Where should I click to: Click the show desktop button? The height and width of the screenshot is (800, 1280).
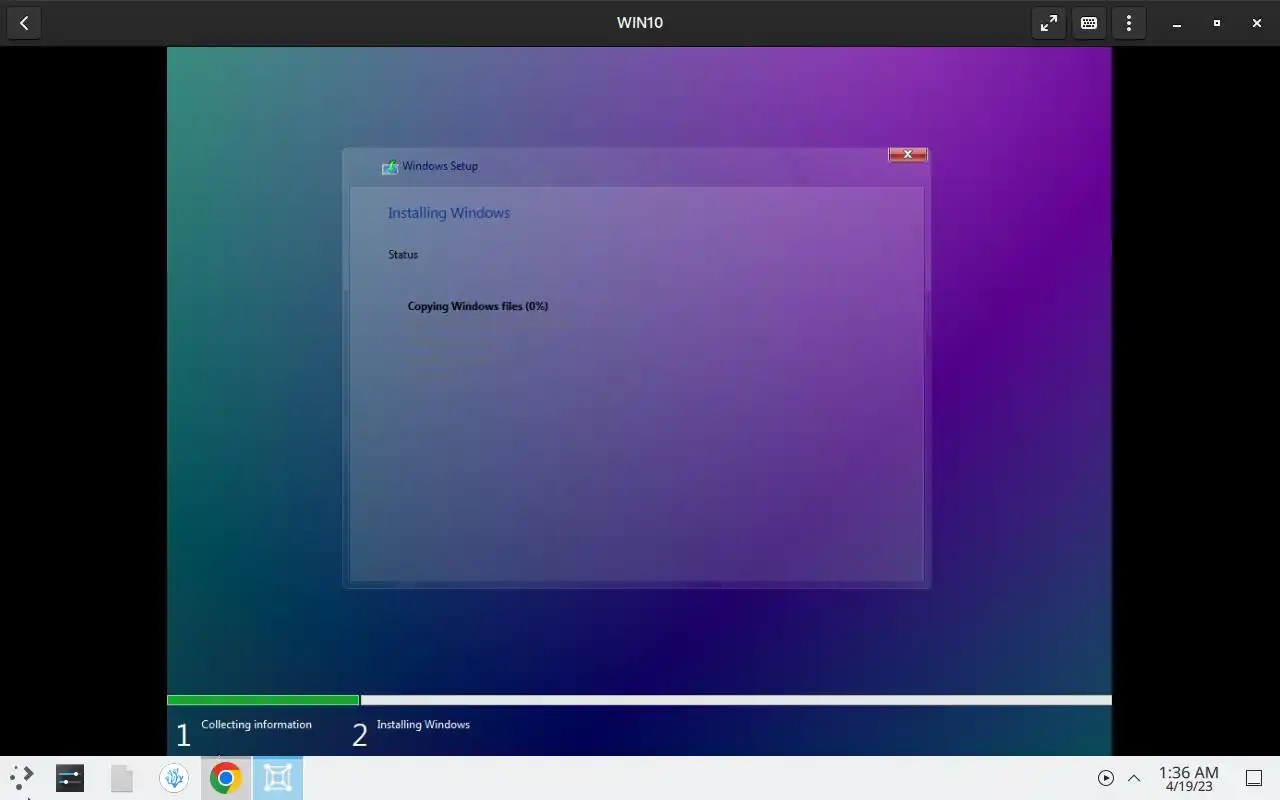1254,778
